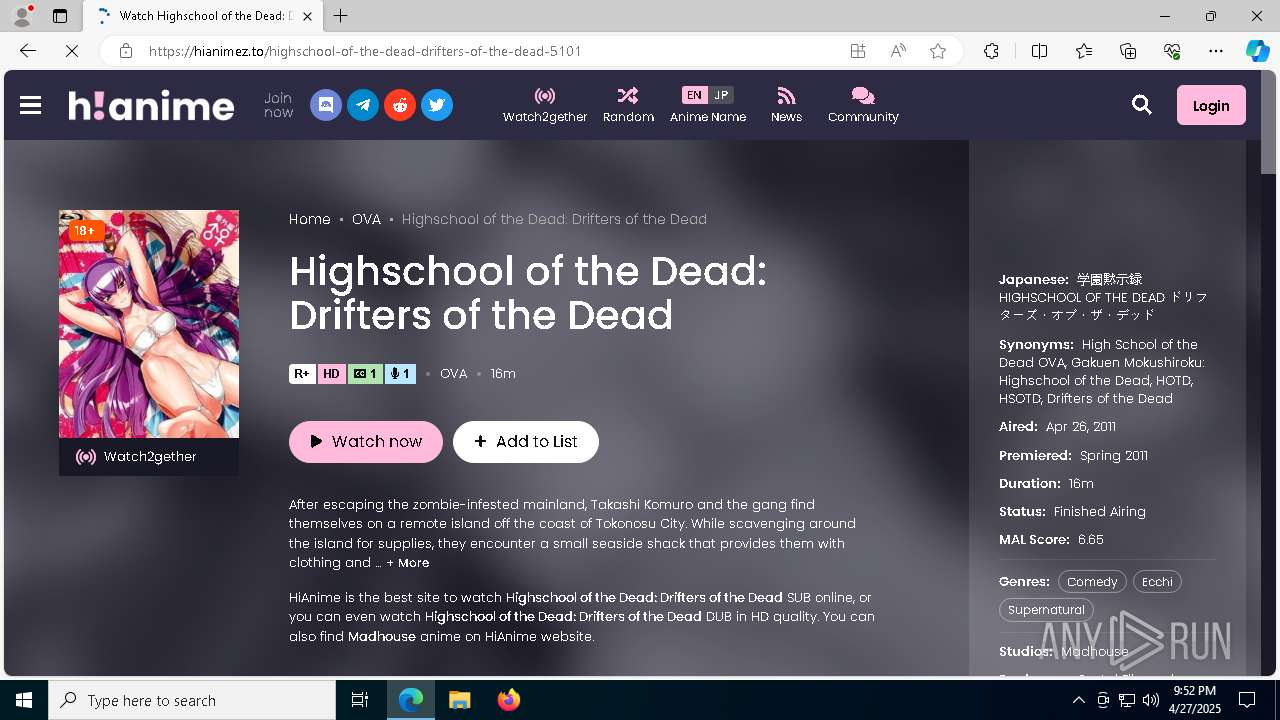Select the Comedy genre tag

click(1092, 582)
